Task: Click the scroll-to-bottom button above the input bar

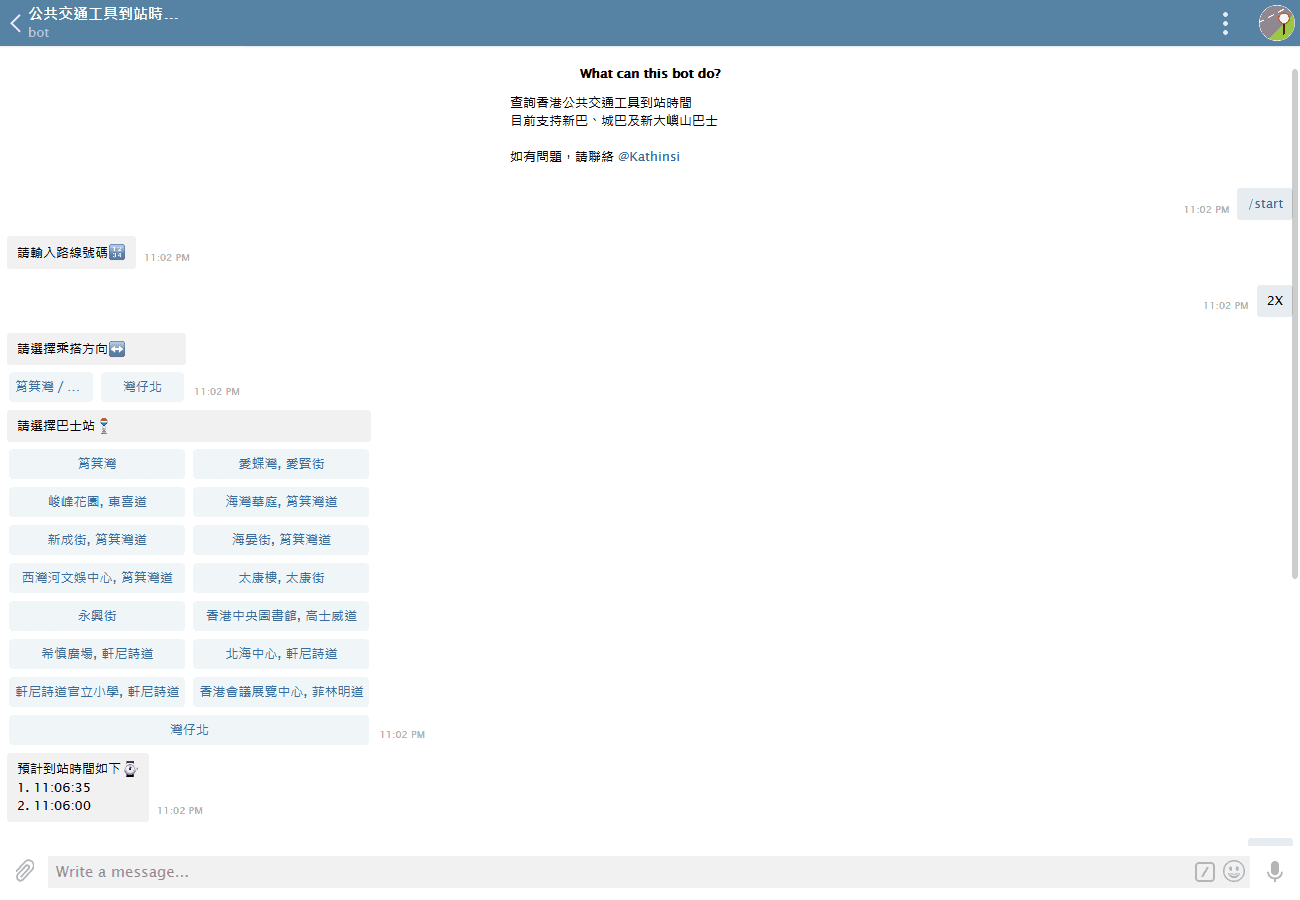Action: pyautogui.click(x=1270, y=845)
